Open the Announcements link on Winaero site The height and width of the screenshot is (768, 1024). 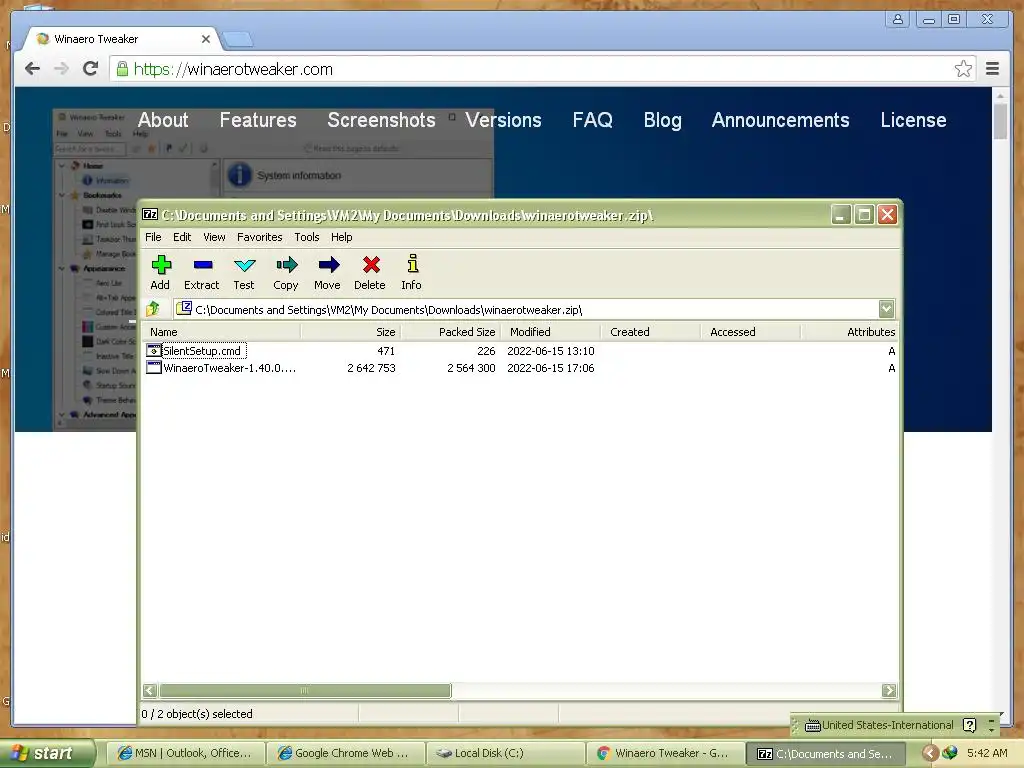pyautogui.click(x=780, y=120)
